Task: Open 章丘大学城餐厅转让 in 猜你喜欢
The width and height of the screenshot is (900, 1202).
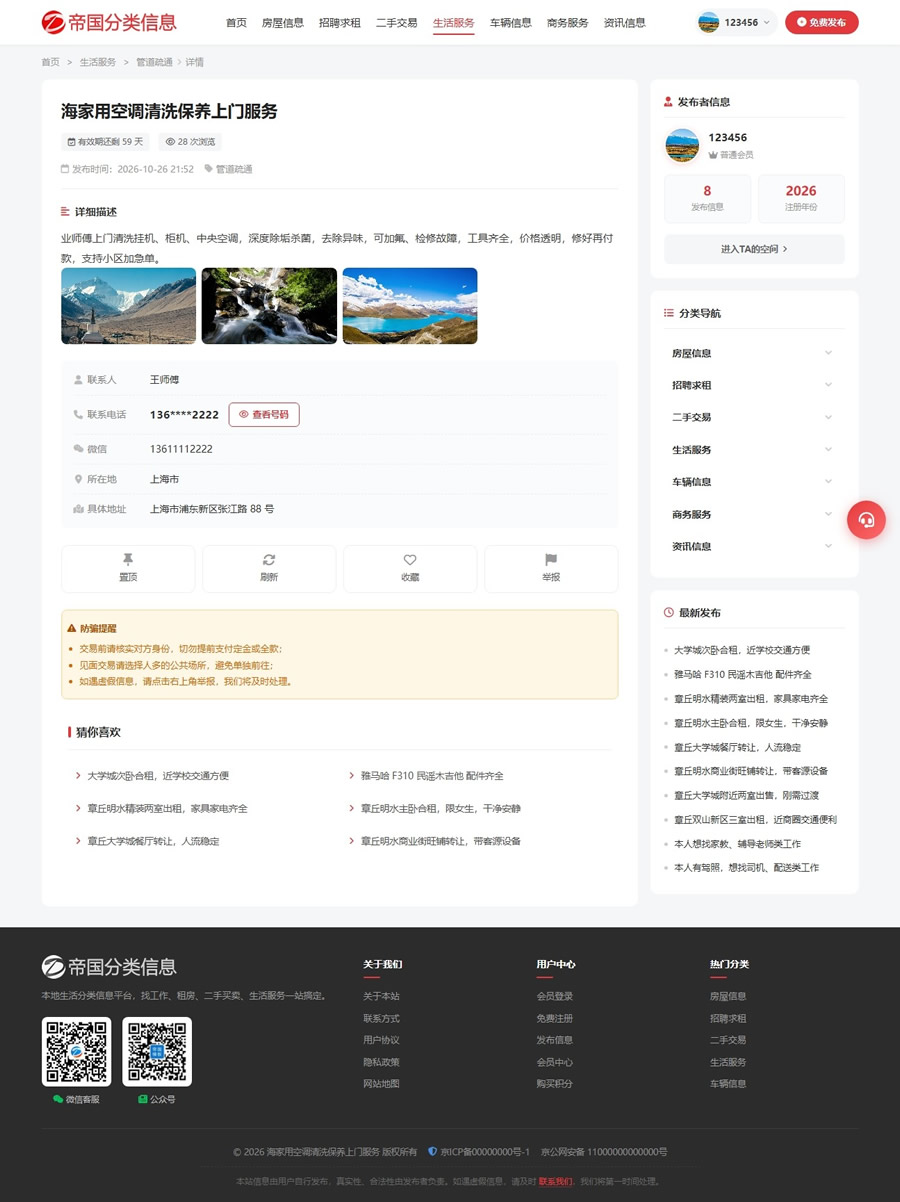Action: tap(153, 841)
